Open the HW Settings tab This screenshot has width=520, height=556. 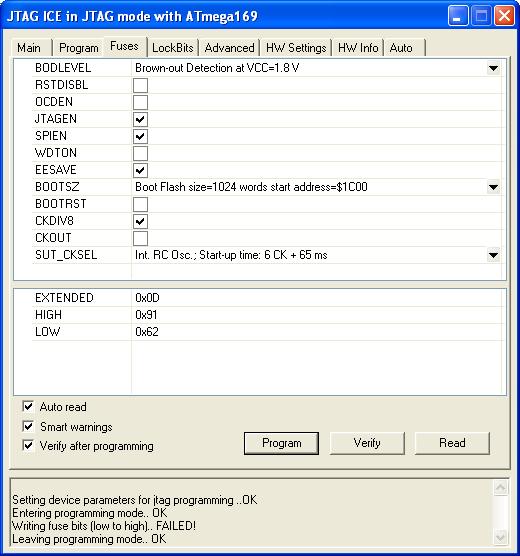pos(296,48)
